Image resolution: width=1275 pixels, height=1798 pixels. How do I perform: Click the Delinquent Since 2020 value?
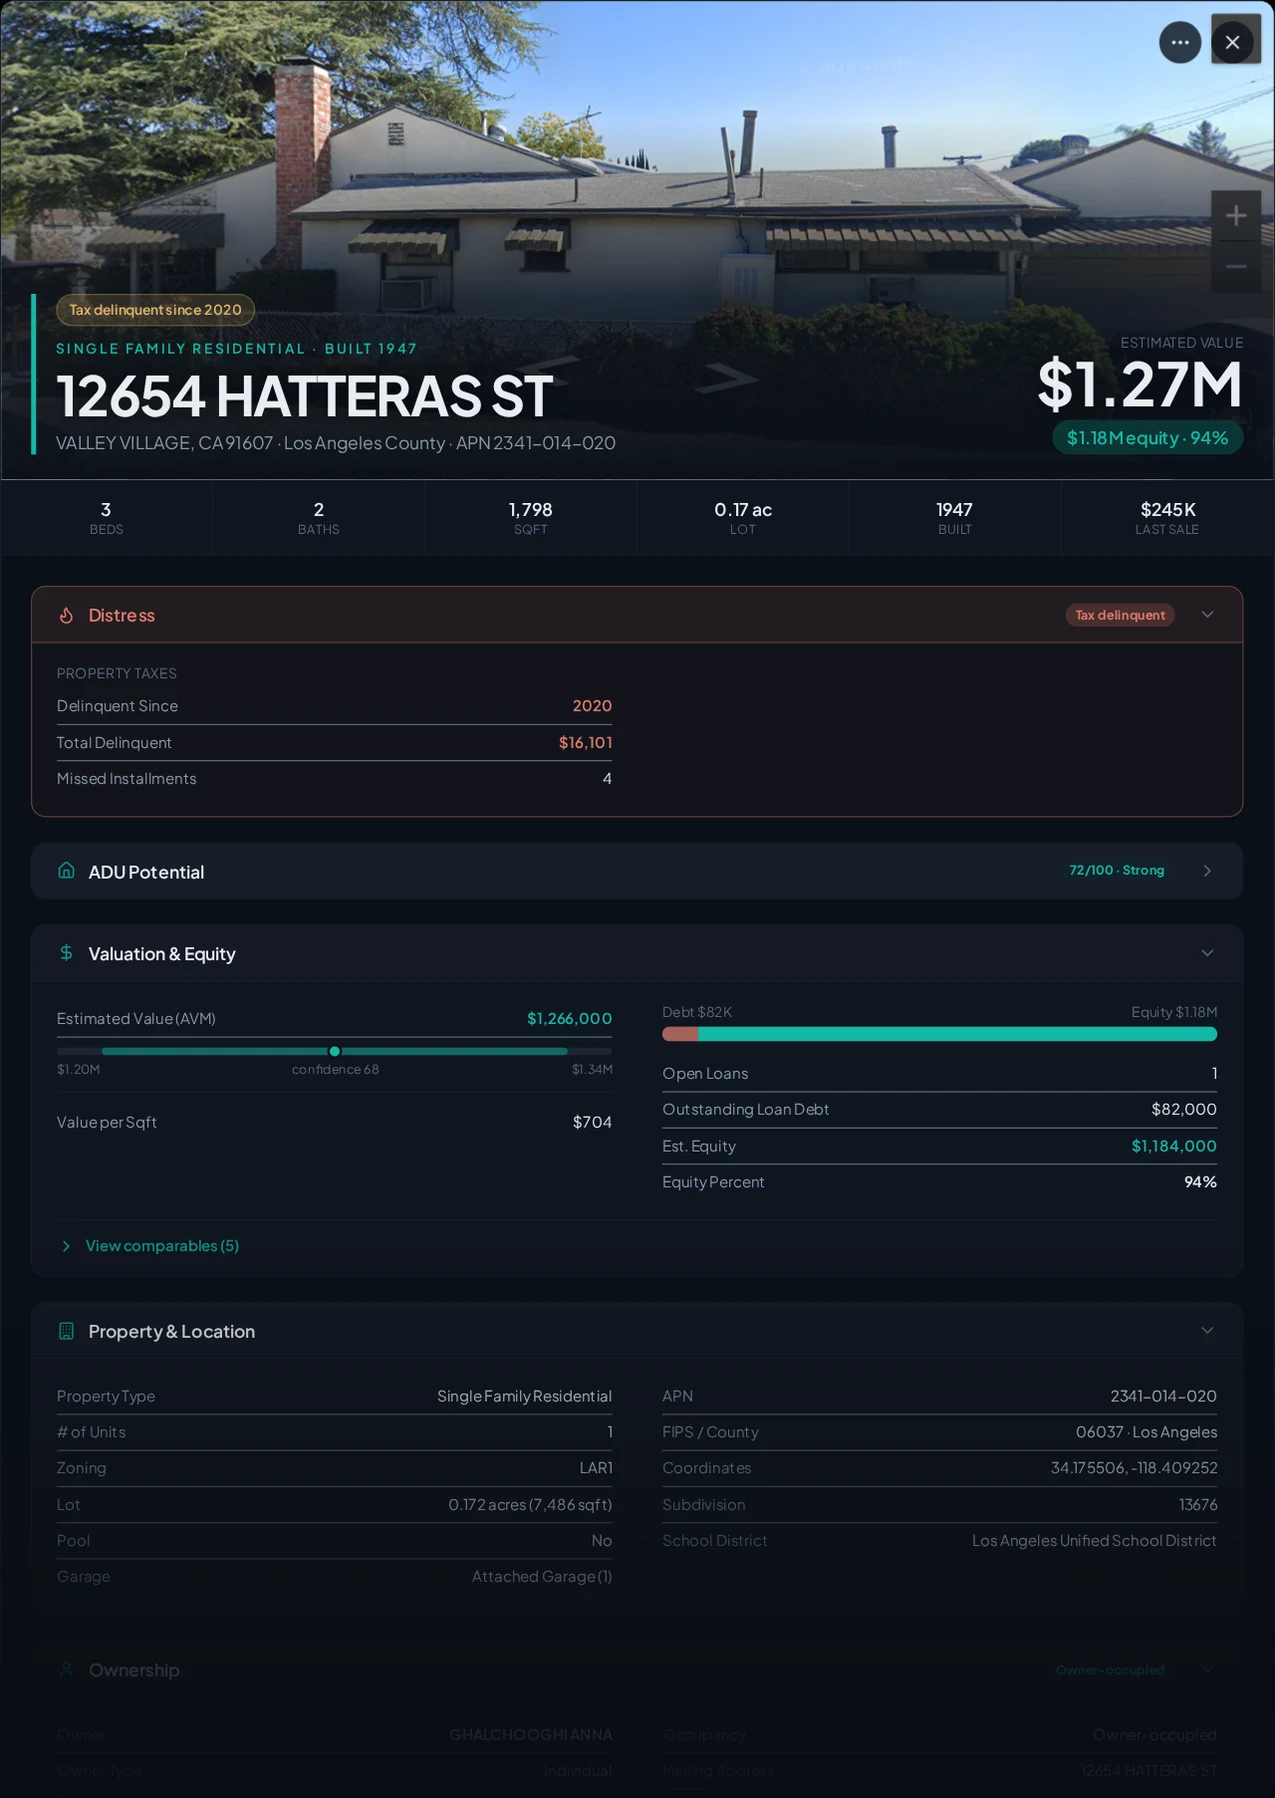click(x=592, y=706)
